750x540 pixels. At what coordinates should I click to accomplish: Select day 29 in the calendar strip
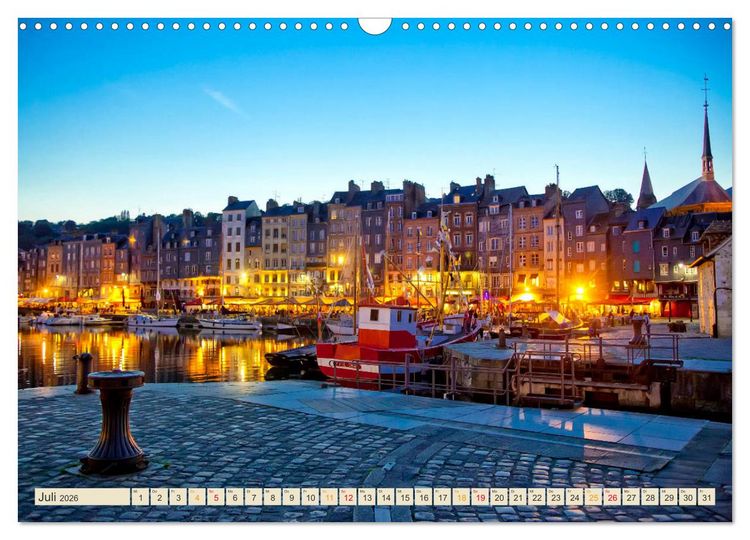point(669,496)
